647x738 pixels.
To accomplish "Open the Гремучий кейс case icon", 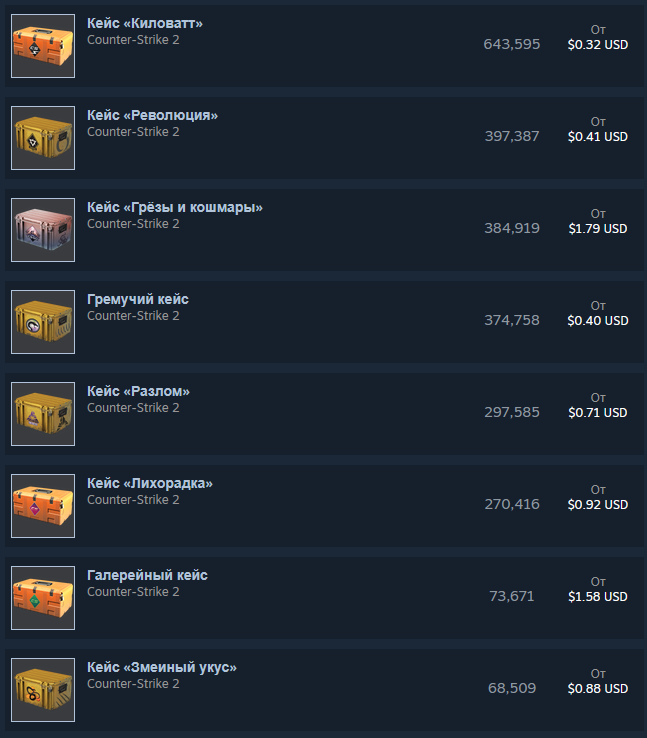I will click(43, 322).
